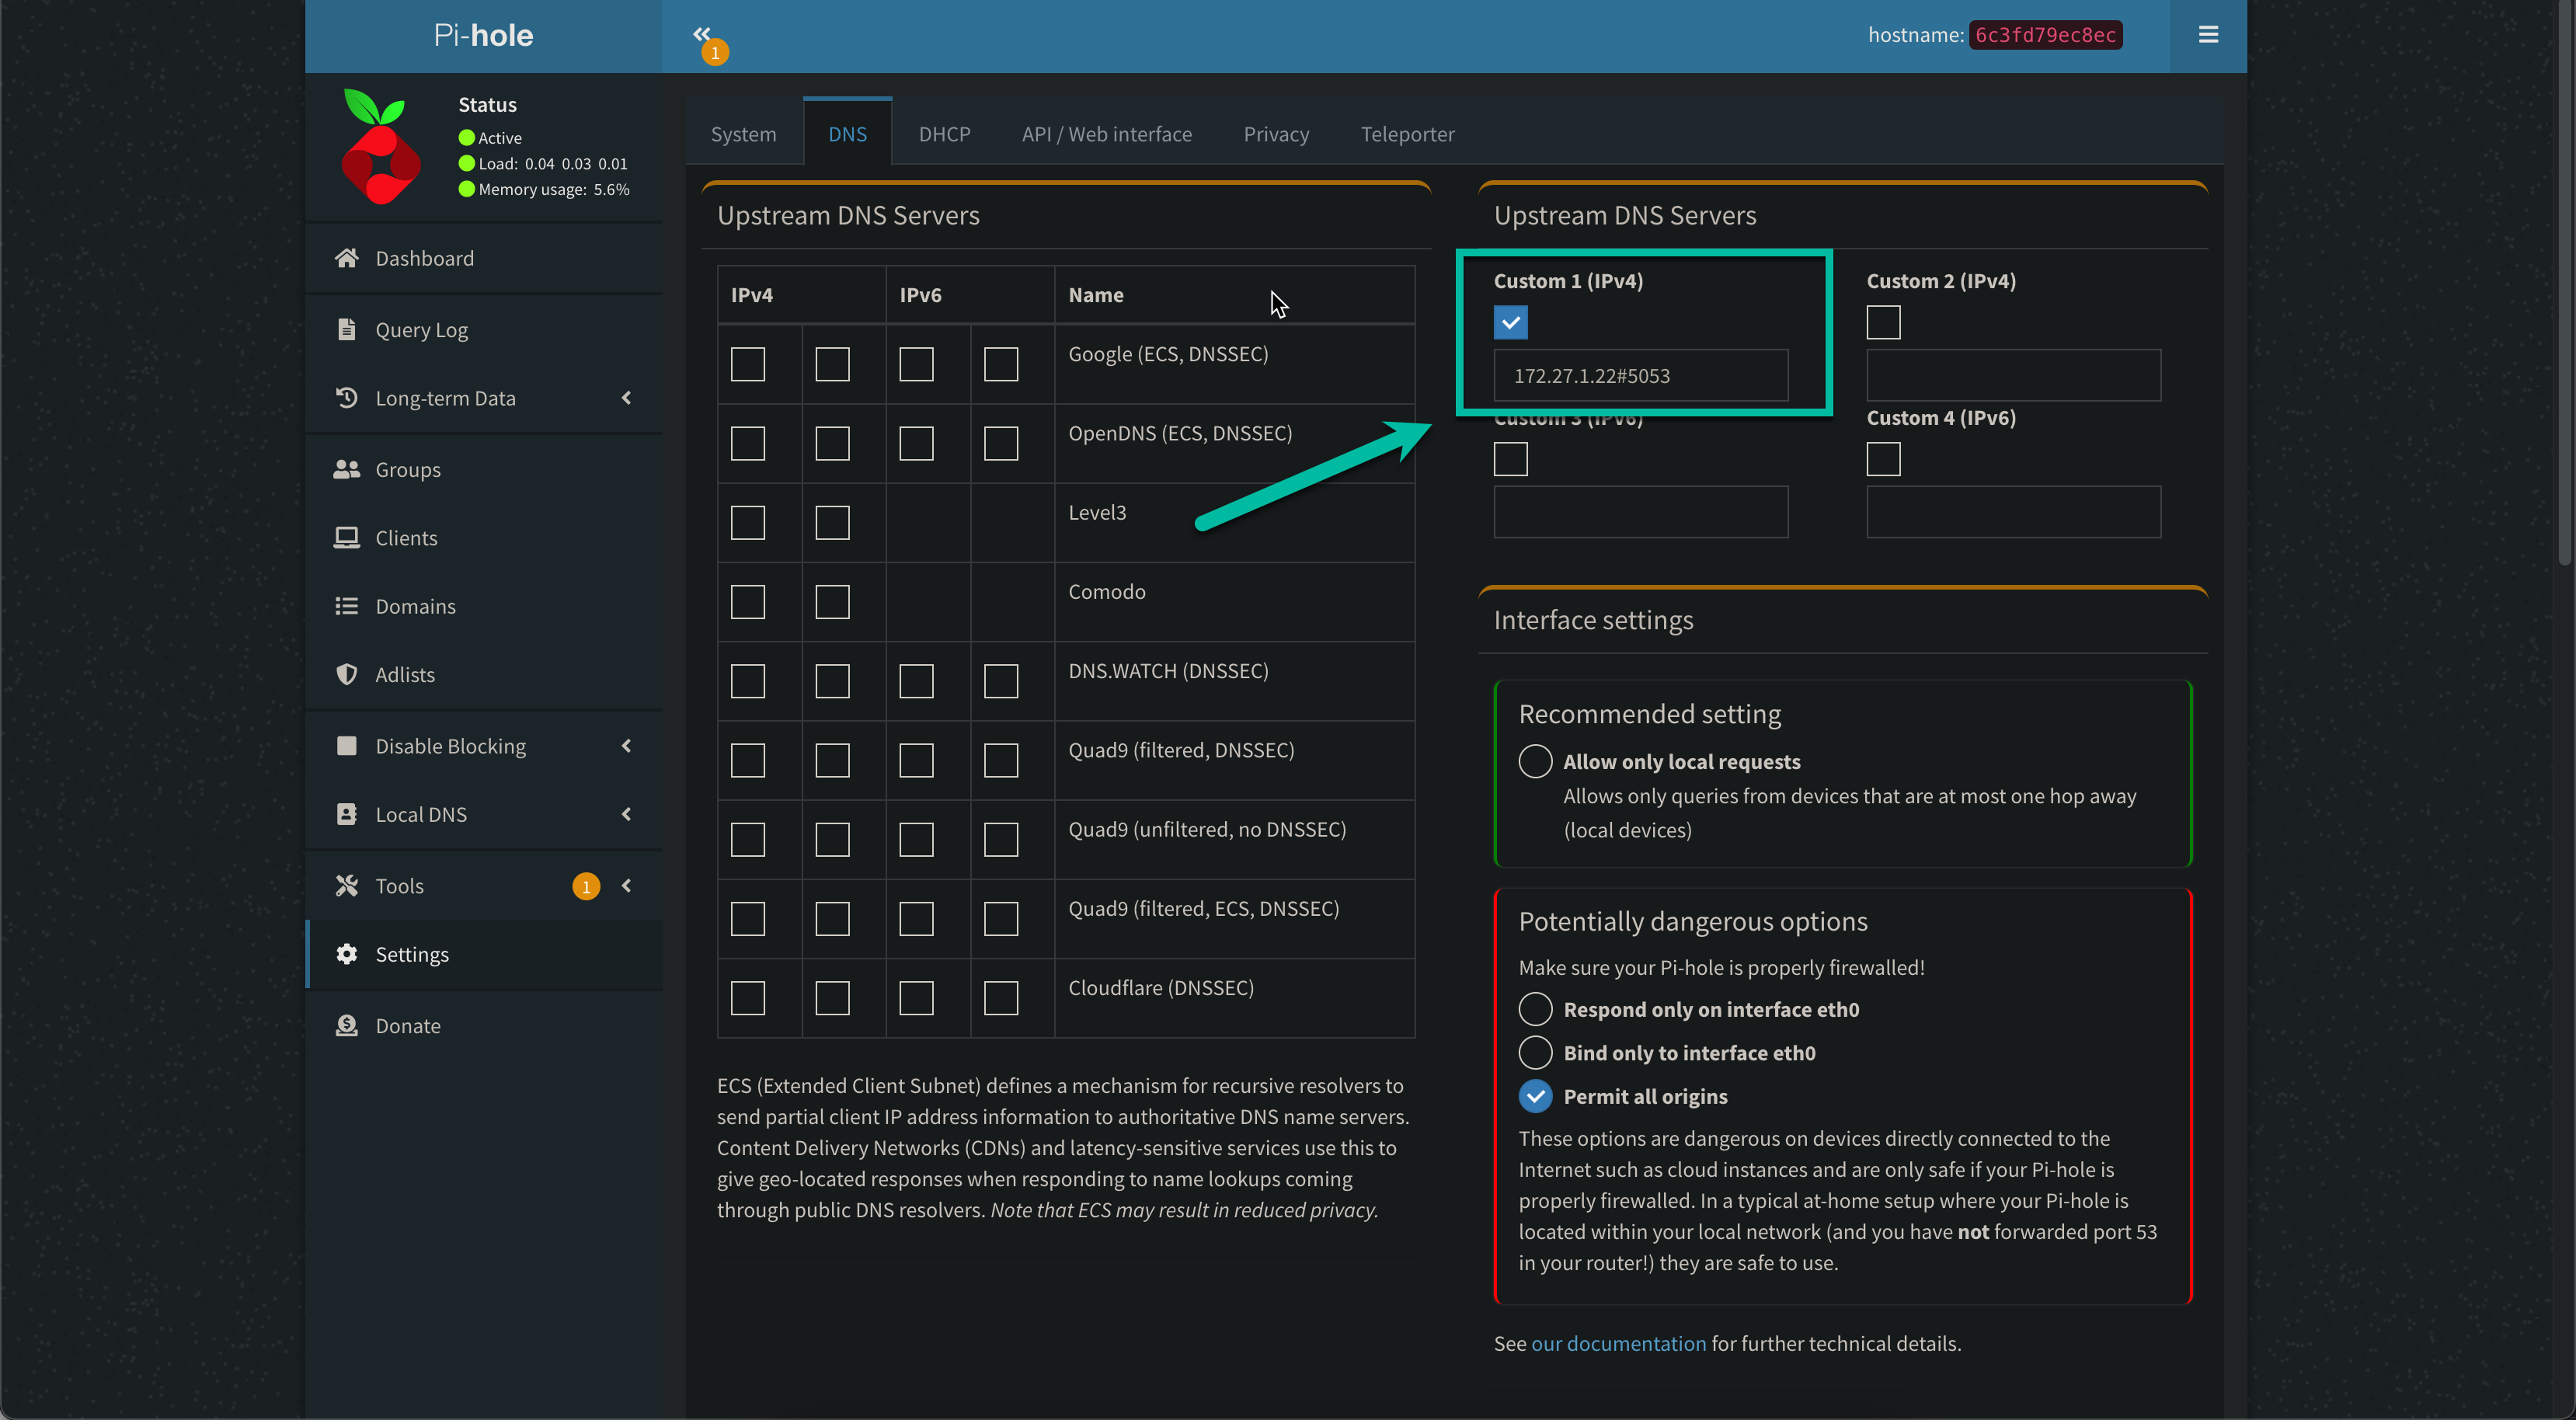Open the hamburger menu at top right
The image size is (2576, 1420).
(x=2208, y=35)
